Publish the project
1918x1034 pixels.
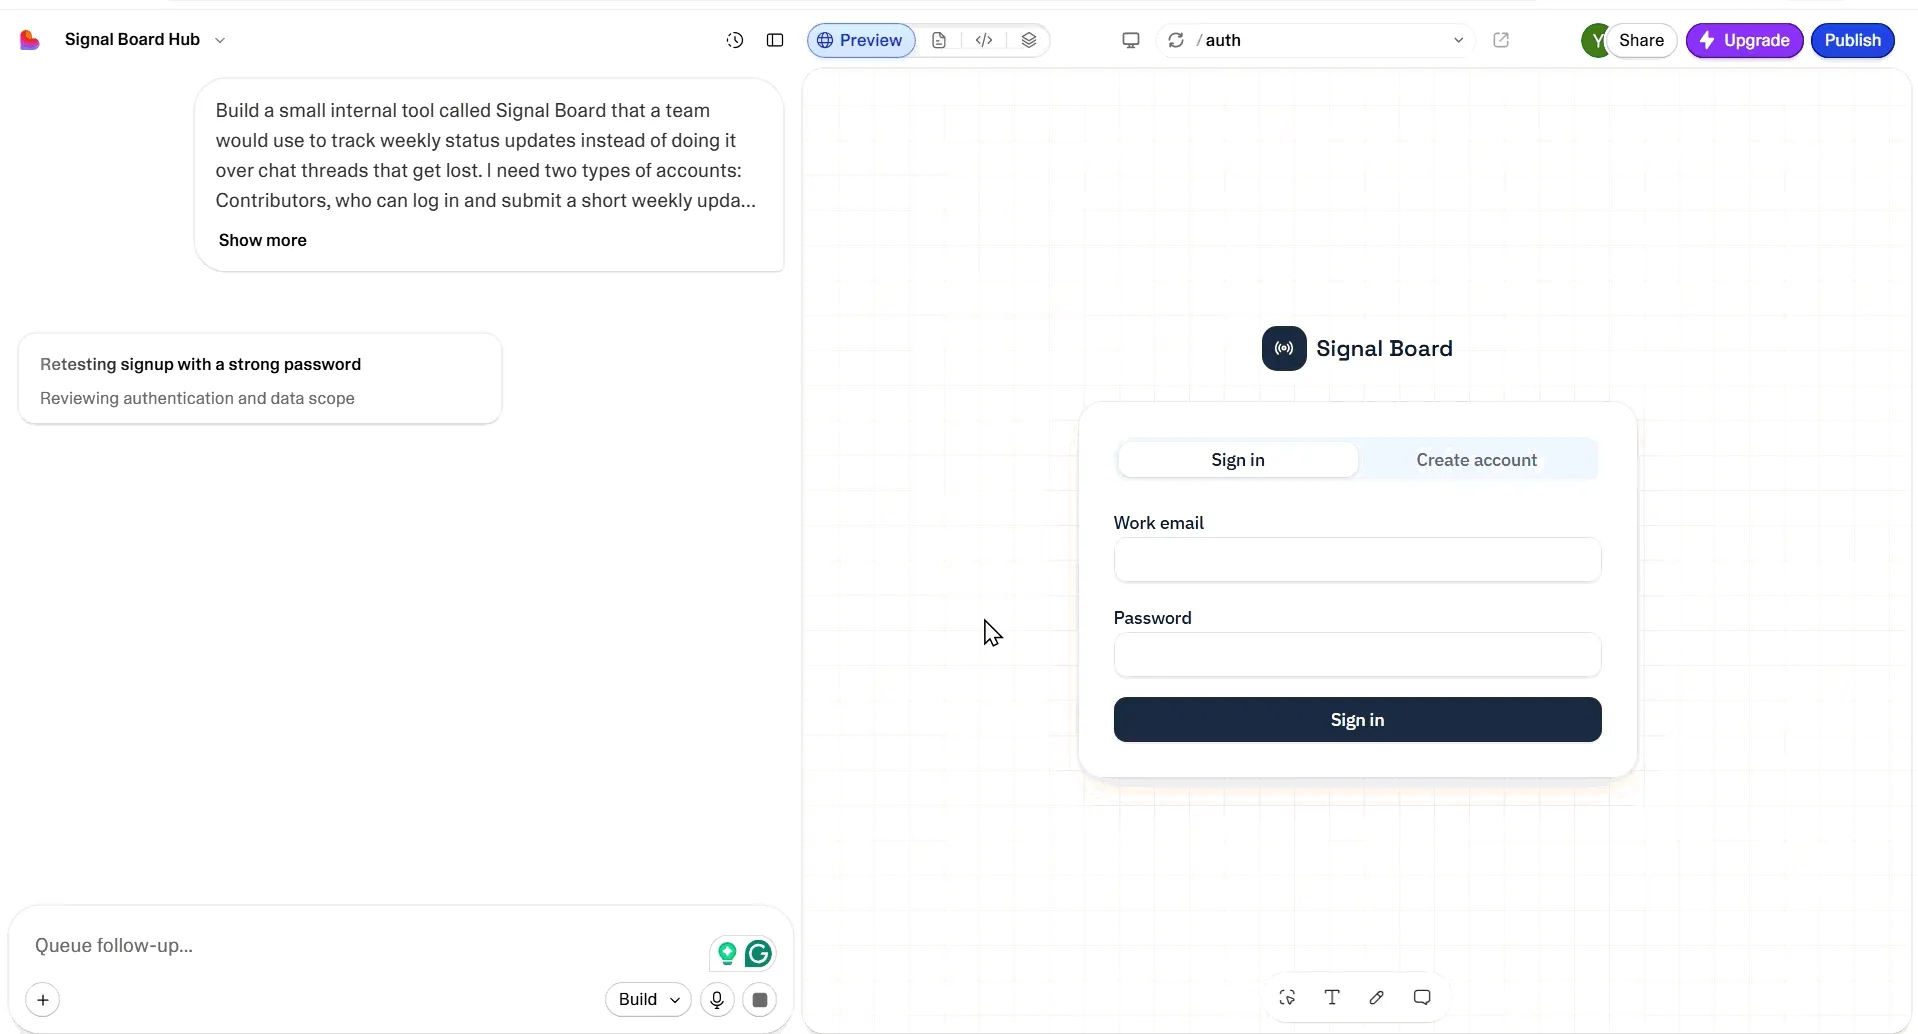[x=1853, y=40]
